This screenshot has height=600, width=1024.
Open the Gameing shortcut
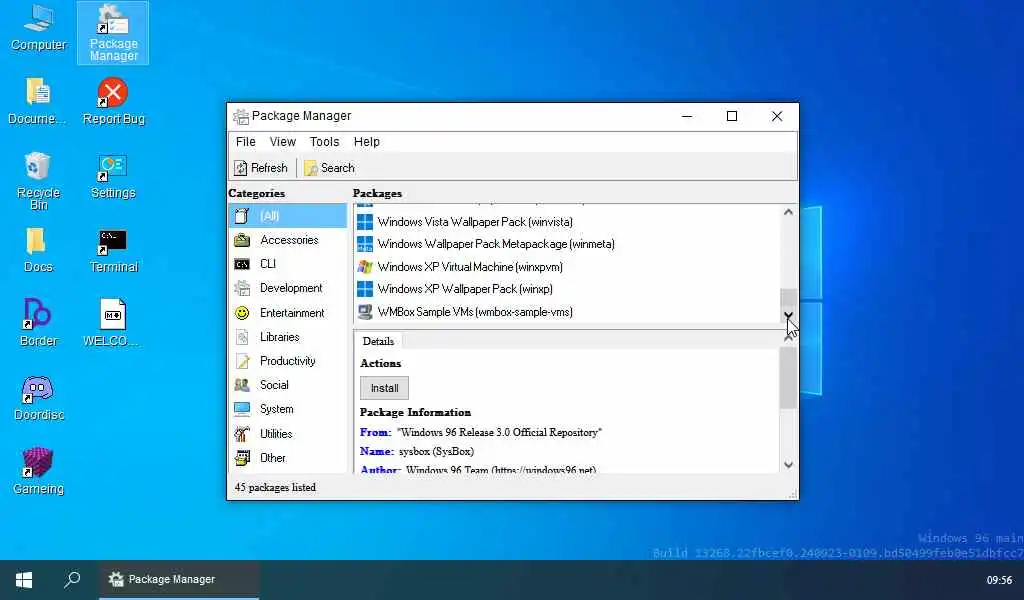pyautogui.click(x=38, y=471)
